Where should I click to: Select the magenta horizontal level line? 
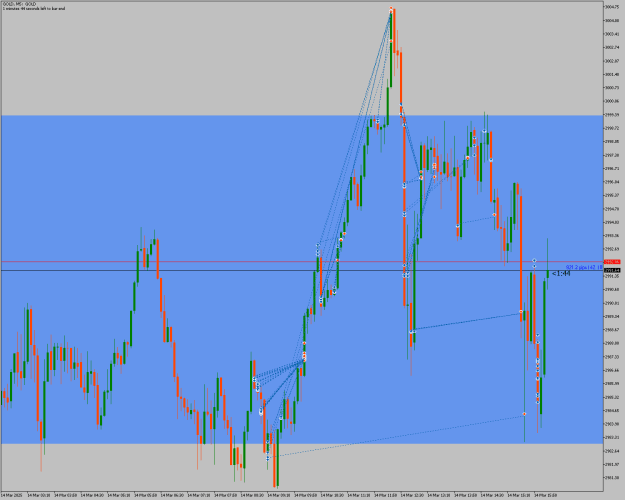coord(302,262)
